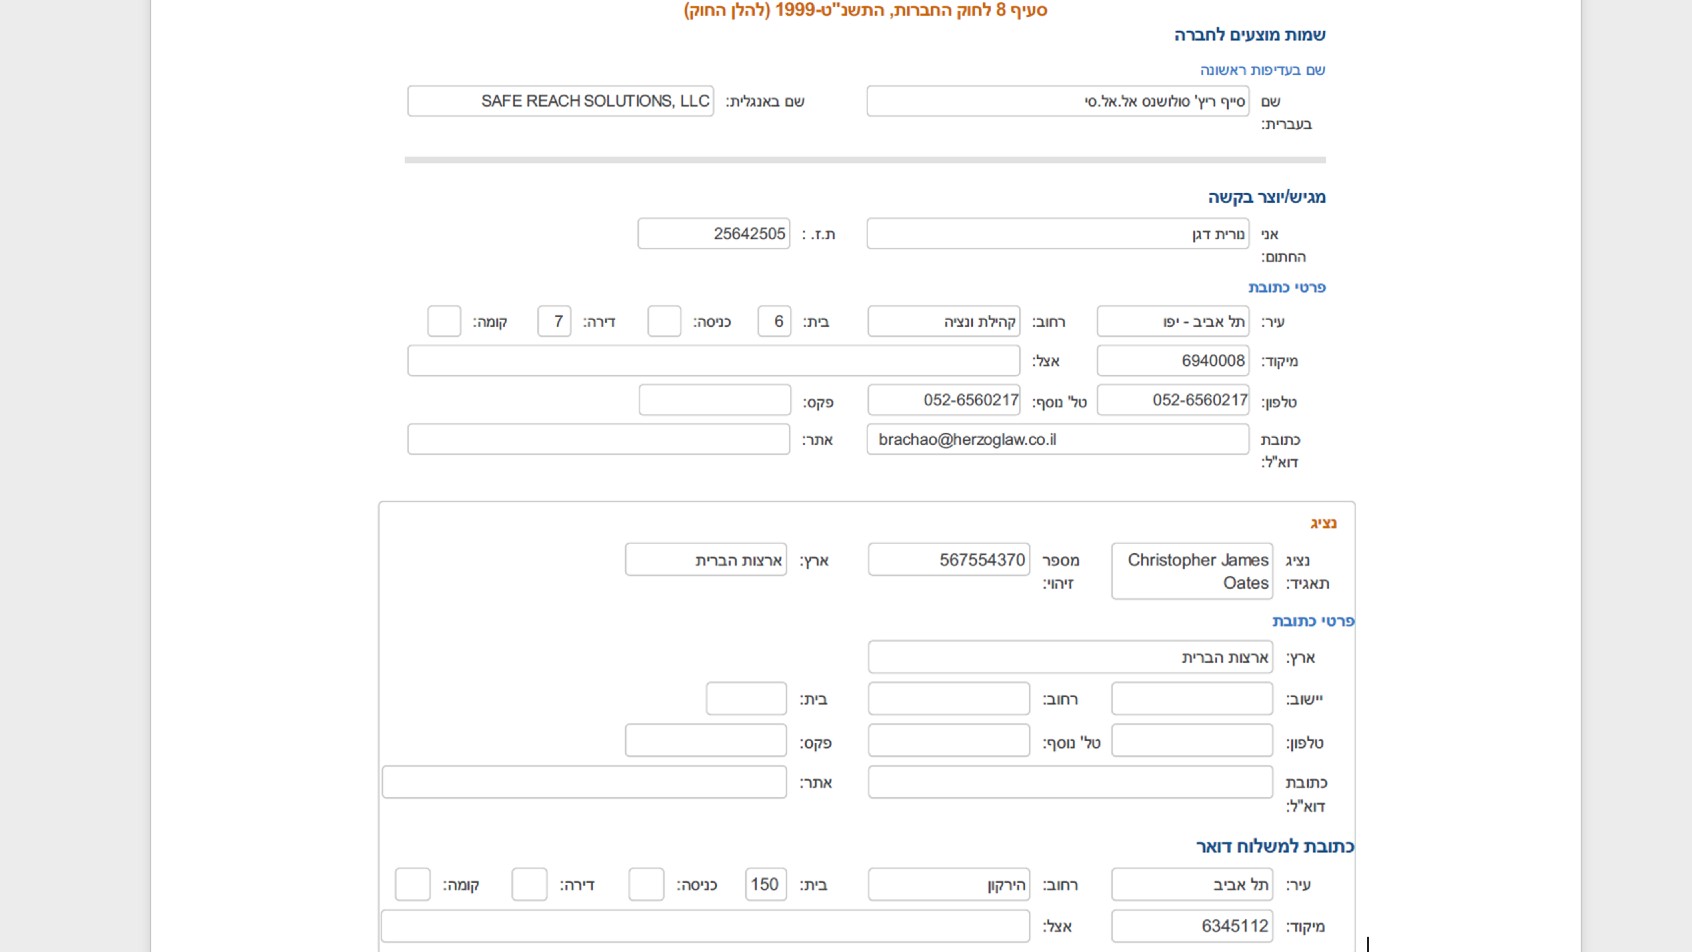The image size is (1692, 952).
Task: Select the Hebrew company name field
Action: click(x=1057, y=100)
